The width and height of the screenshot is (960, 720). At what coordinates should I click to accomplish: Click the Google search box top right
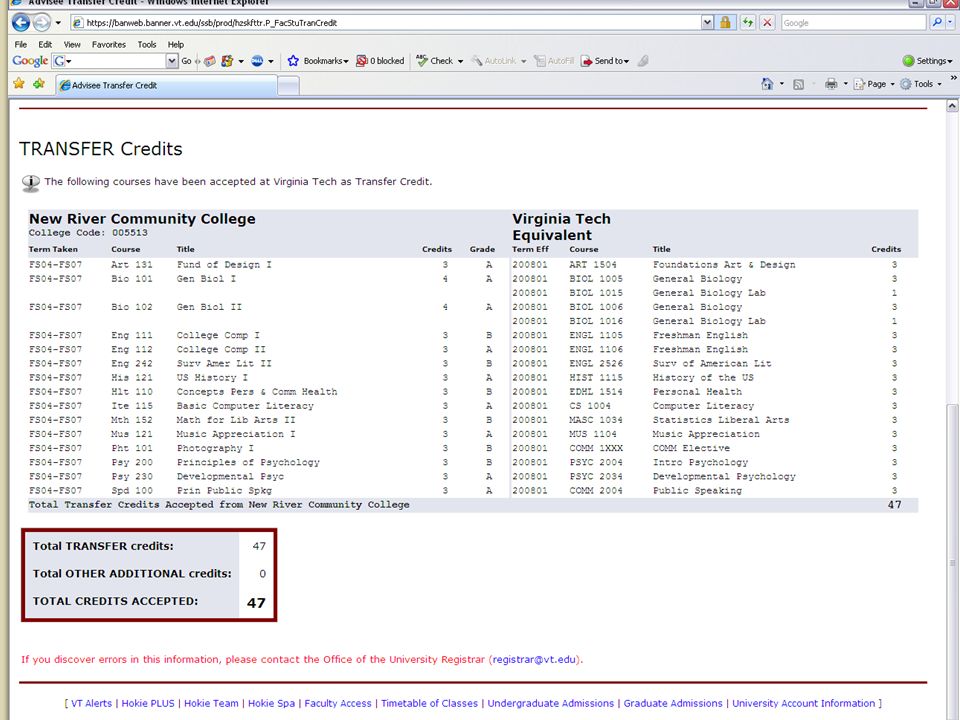click(853, 23)
